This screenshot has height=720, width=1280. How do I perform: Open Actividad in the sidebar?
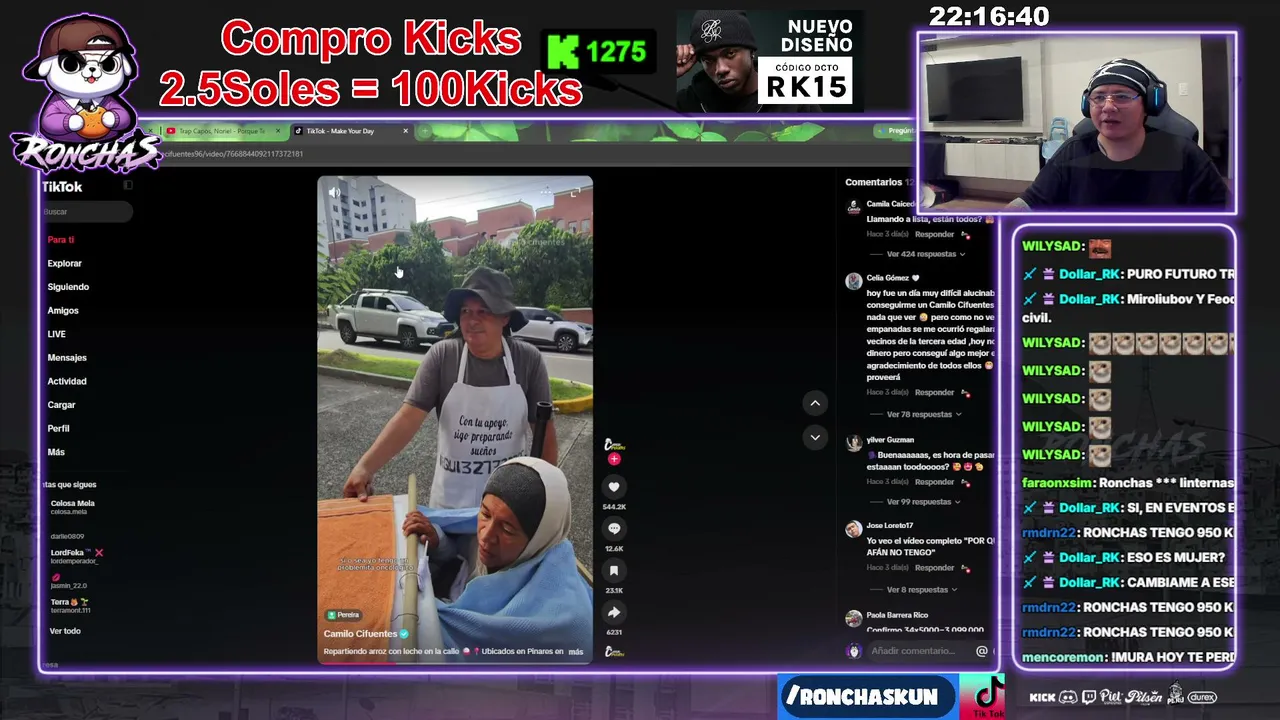point(67,381)
